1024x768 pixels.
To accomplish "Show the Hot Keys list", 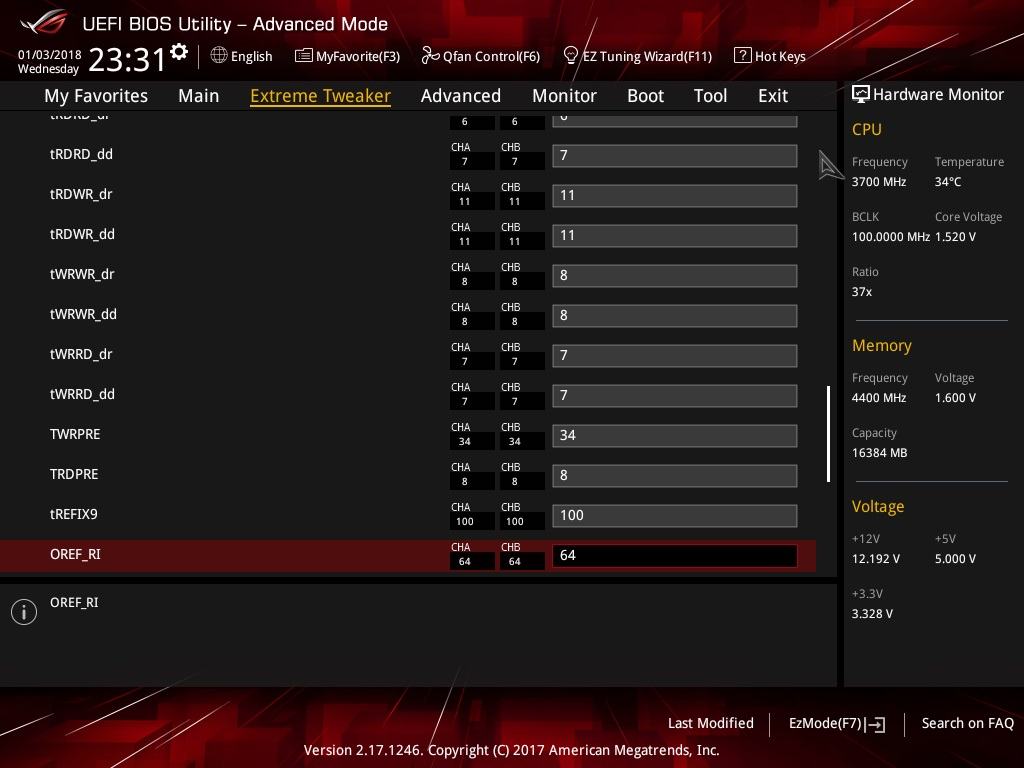I will (770, 56).
